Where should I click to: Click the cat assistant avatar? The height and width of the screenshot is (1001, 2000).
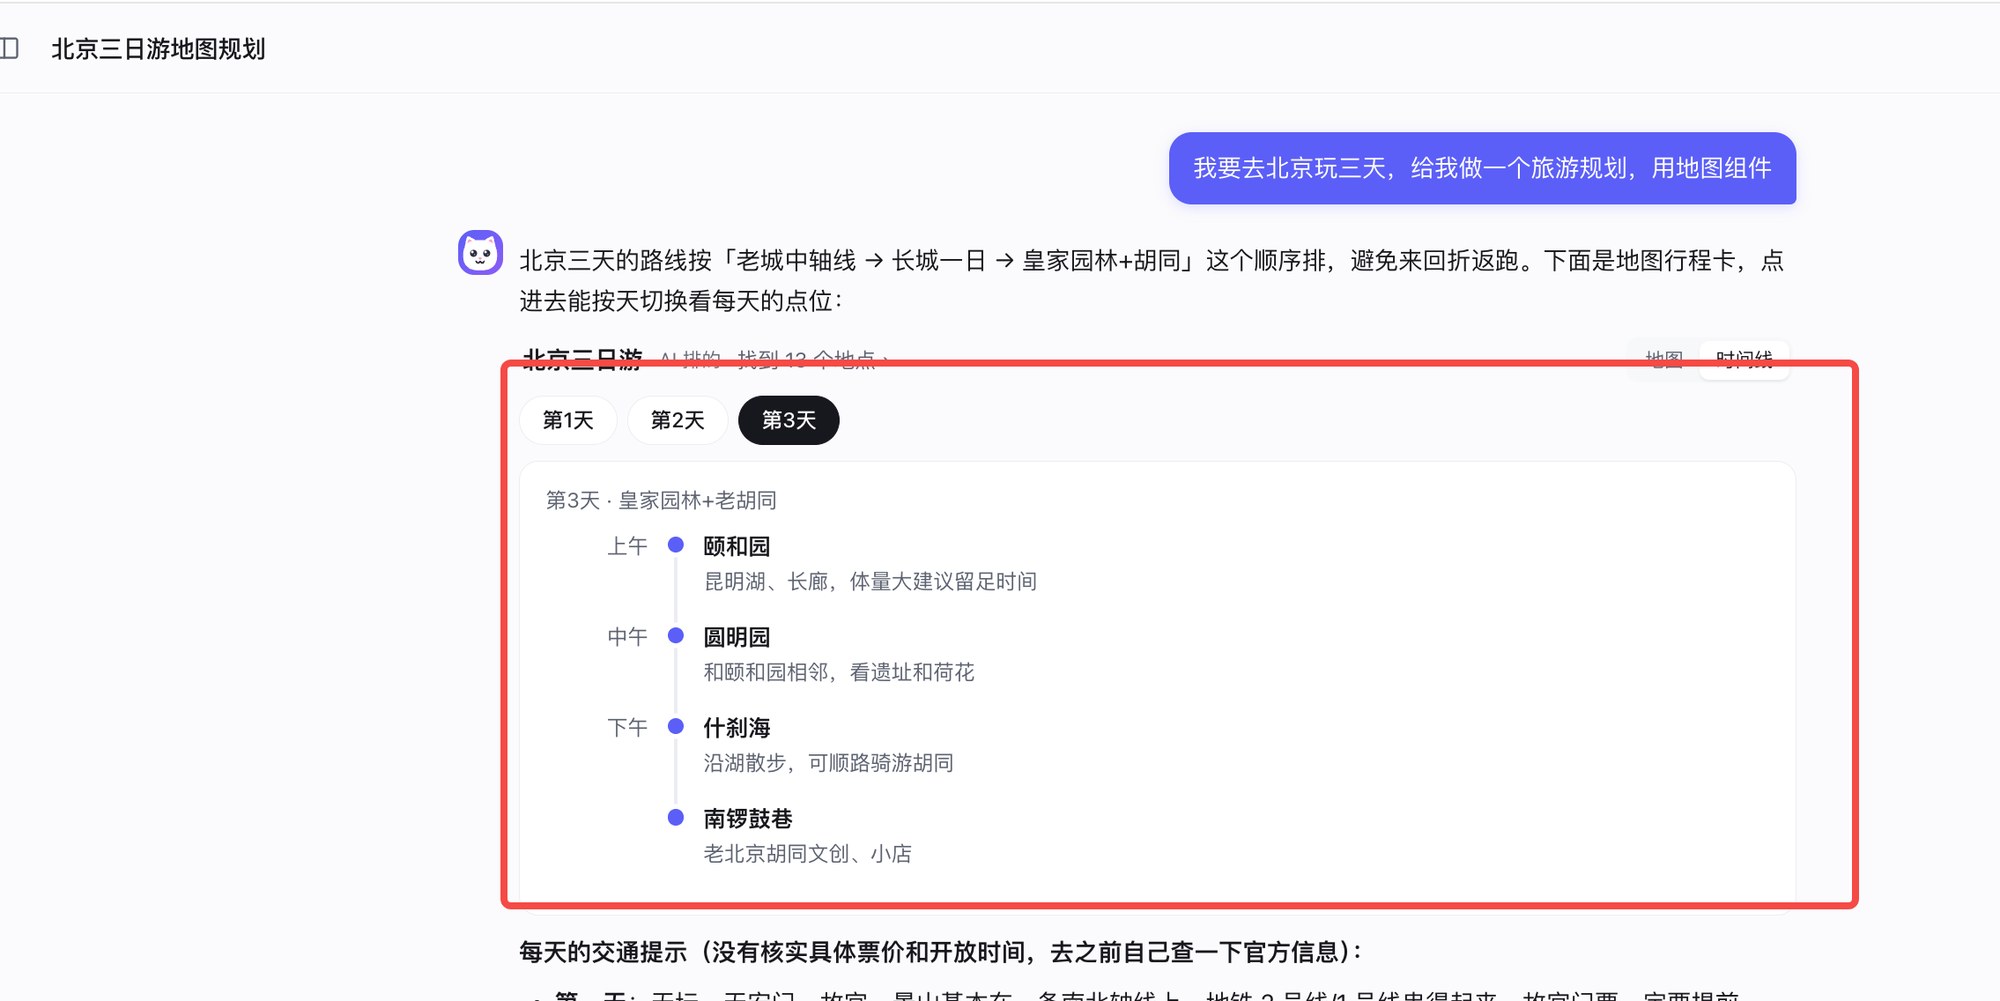coord(480,252)
